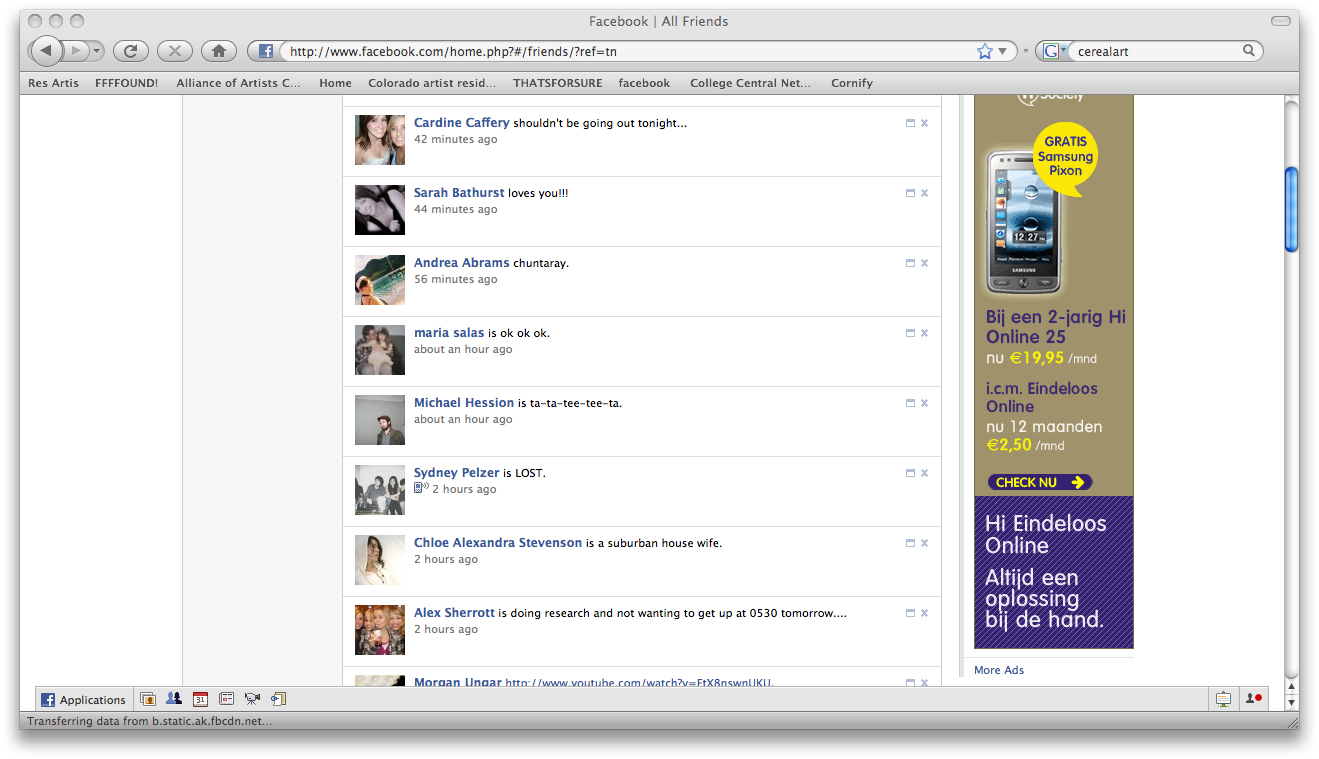Open the Photos app icon in bottom bar
Viewport: 1319px width, 759px height.
tap(148, 699)
